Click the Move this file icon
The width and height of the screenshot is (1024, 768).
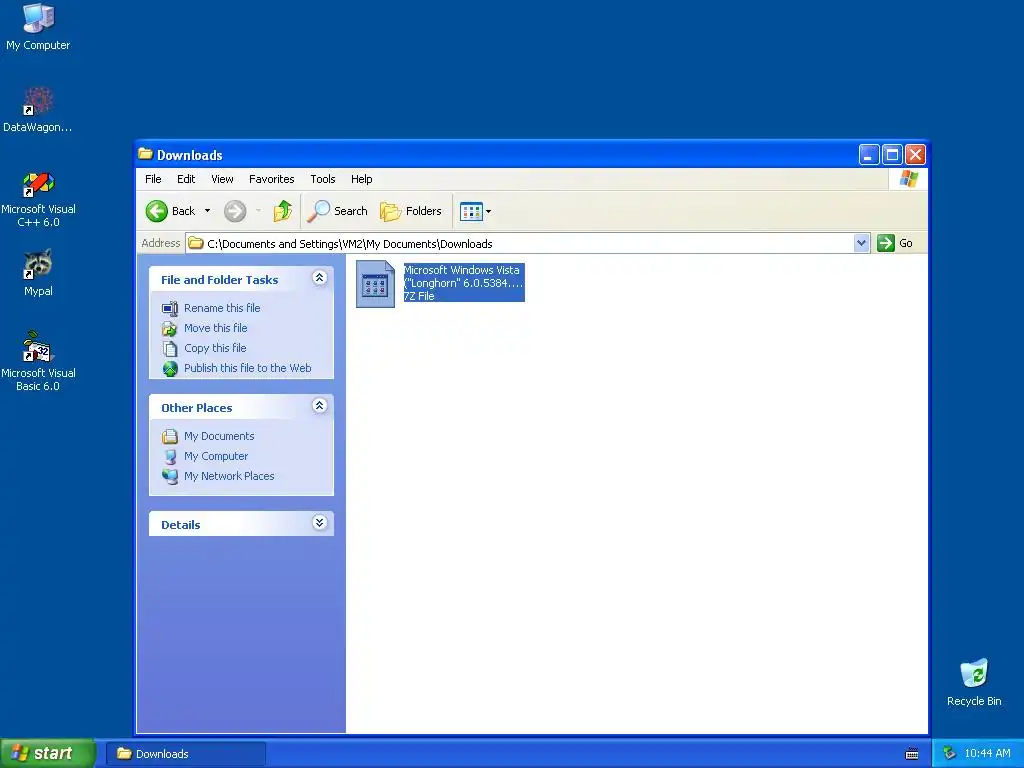pyautogui.click(x=170, y=328)
